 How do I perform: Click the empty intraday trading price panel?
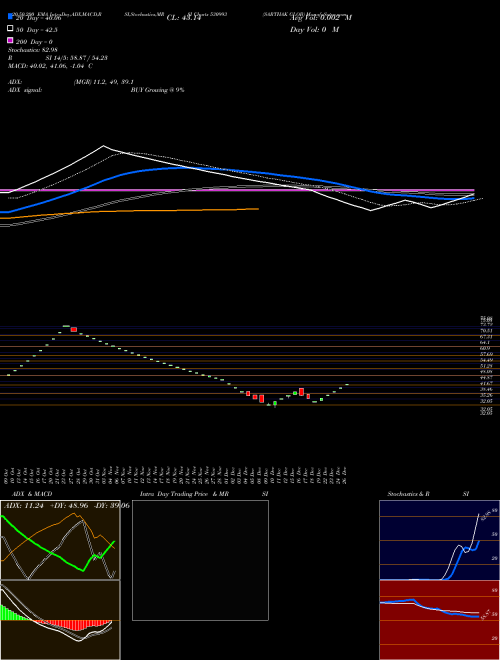(200, 560)
